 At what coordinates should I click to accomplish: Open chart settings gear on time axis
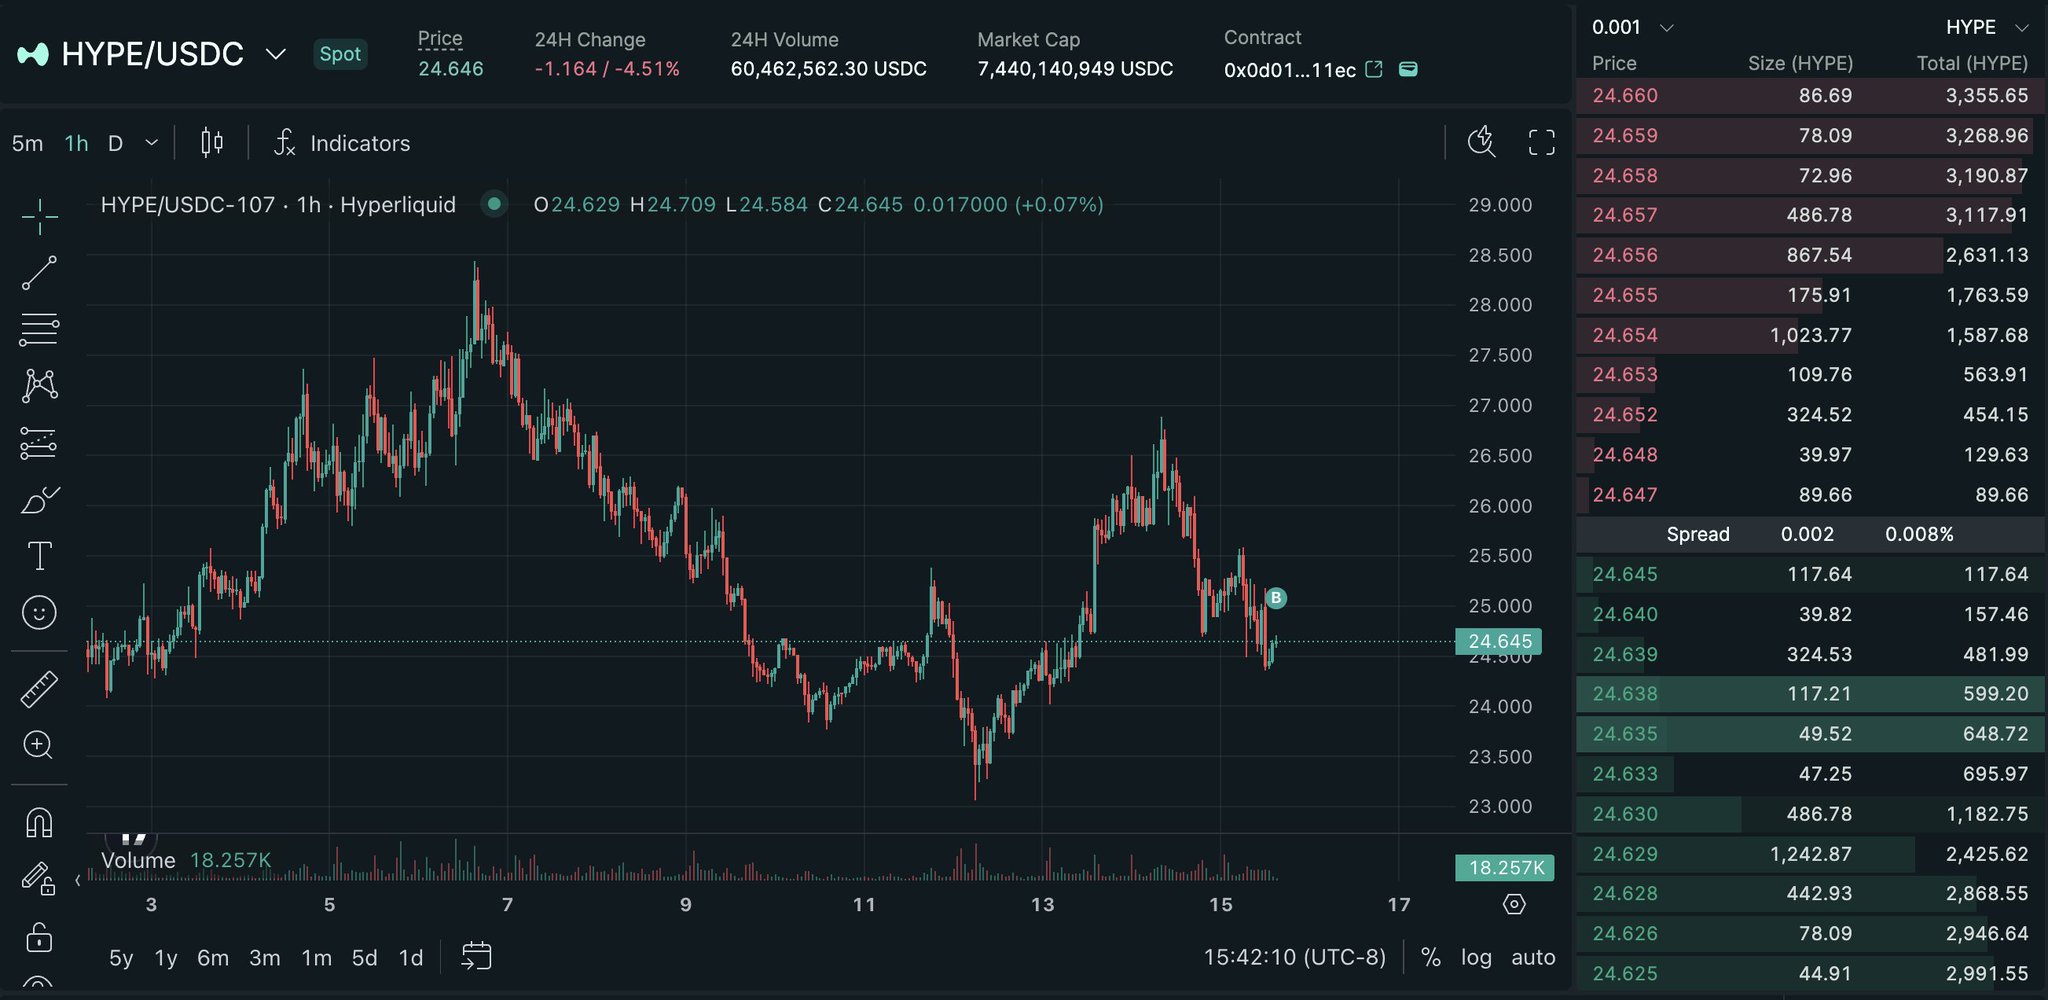point(1514,904)
